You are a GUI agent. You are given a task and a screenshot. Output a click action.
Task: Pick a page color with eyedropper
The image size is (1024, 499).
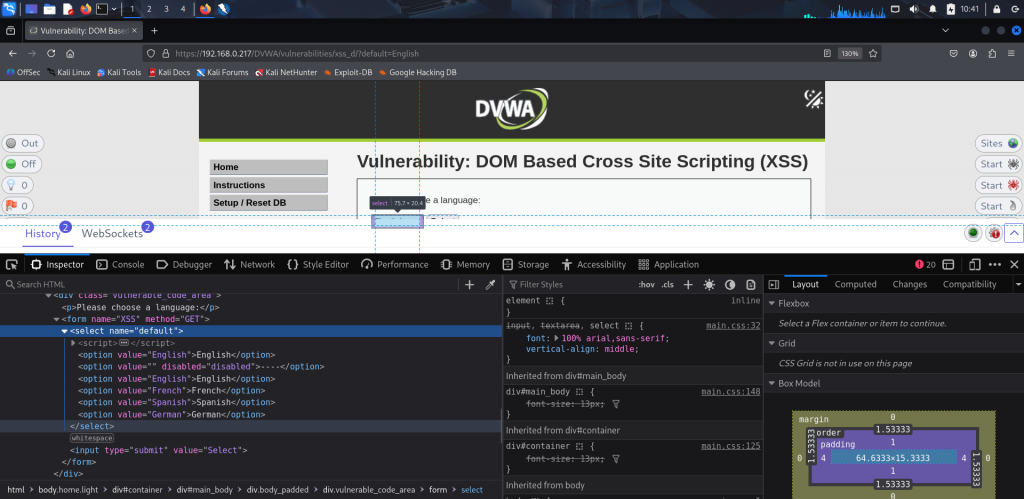(490, 284)
